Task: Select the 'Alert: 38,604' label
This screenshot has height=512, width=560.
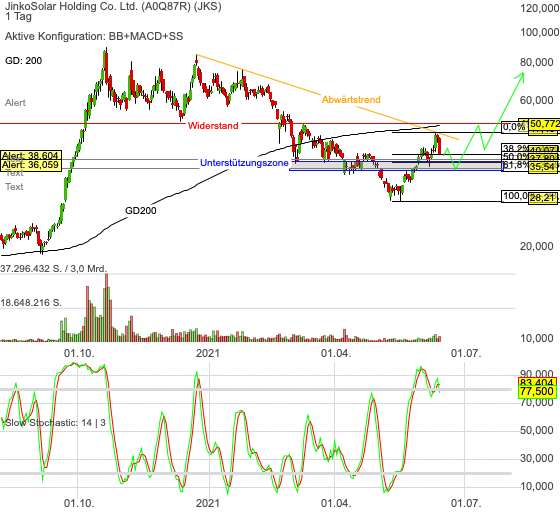Action: [x=31, y=155]
